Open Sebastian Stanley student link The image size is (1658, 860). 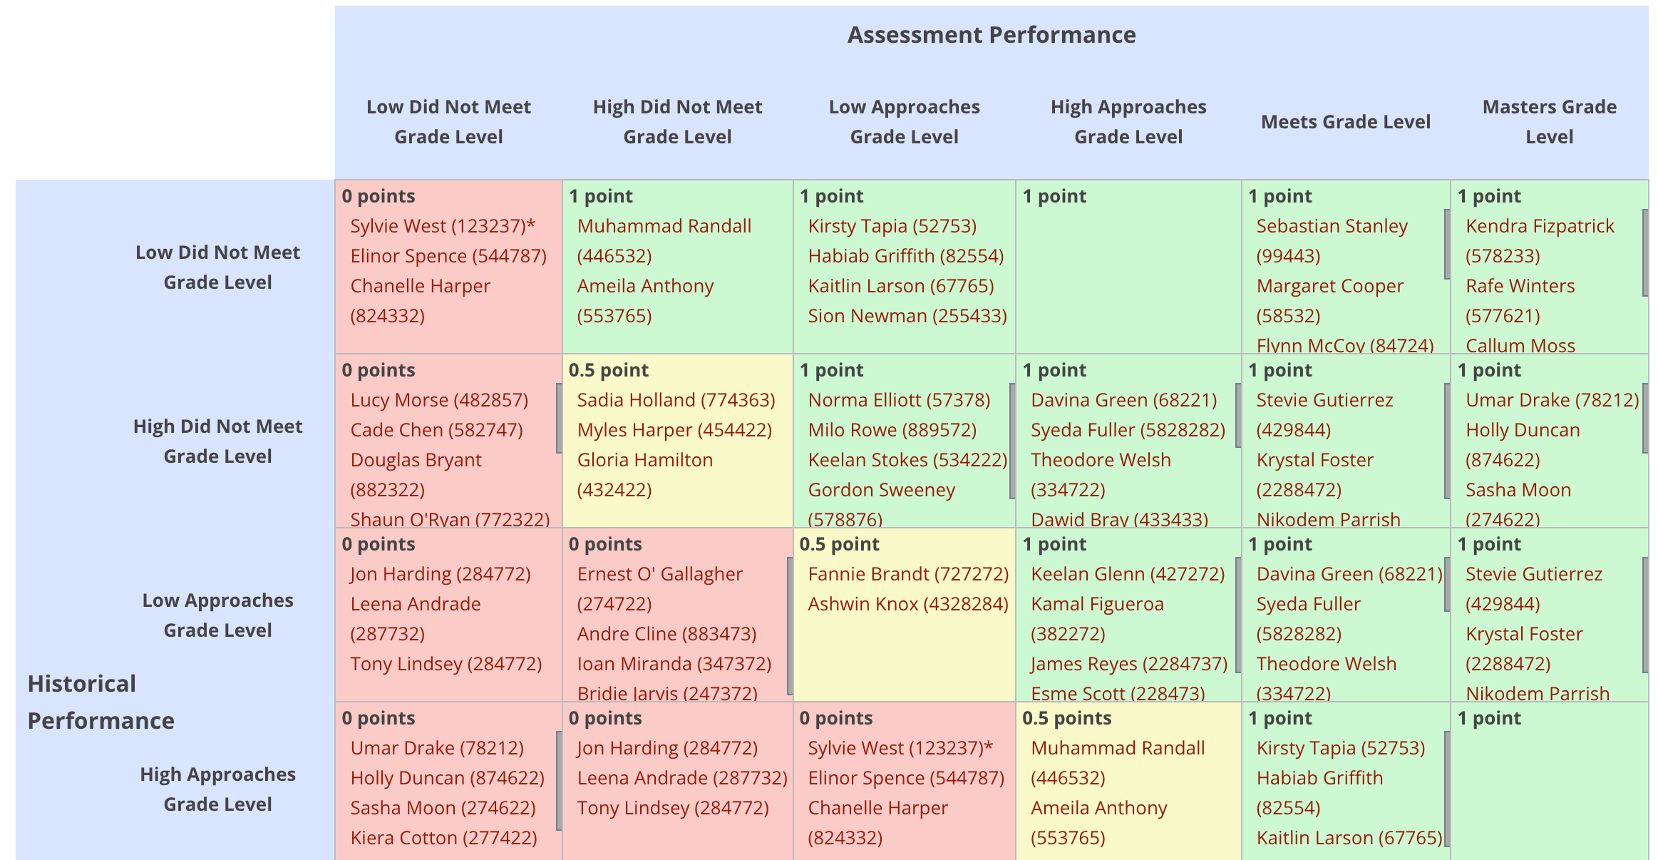coord(1331,241)
